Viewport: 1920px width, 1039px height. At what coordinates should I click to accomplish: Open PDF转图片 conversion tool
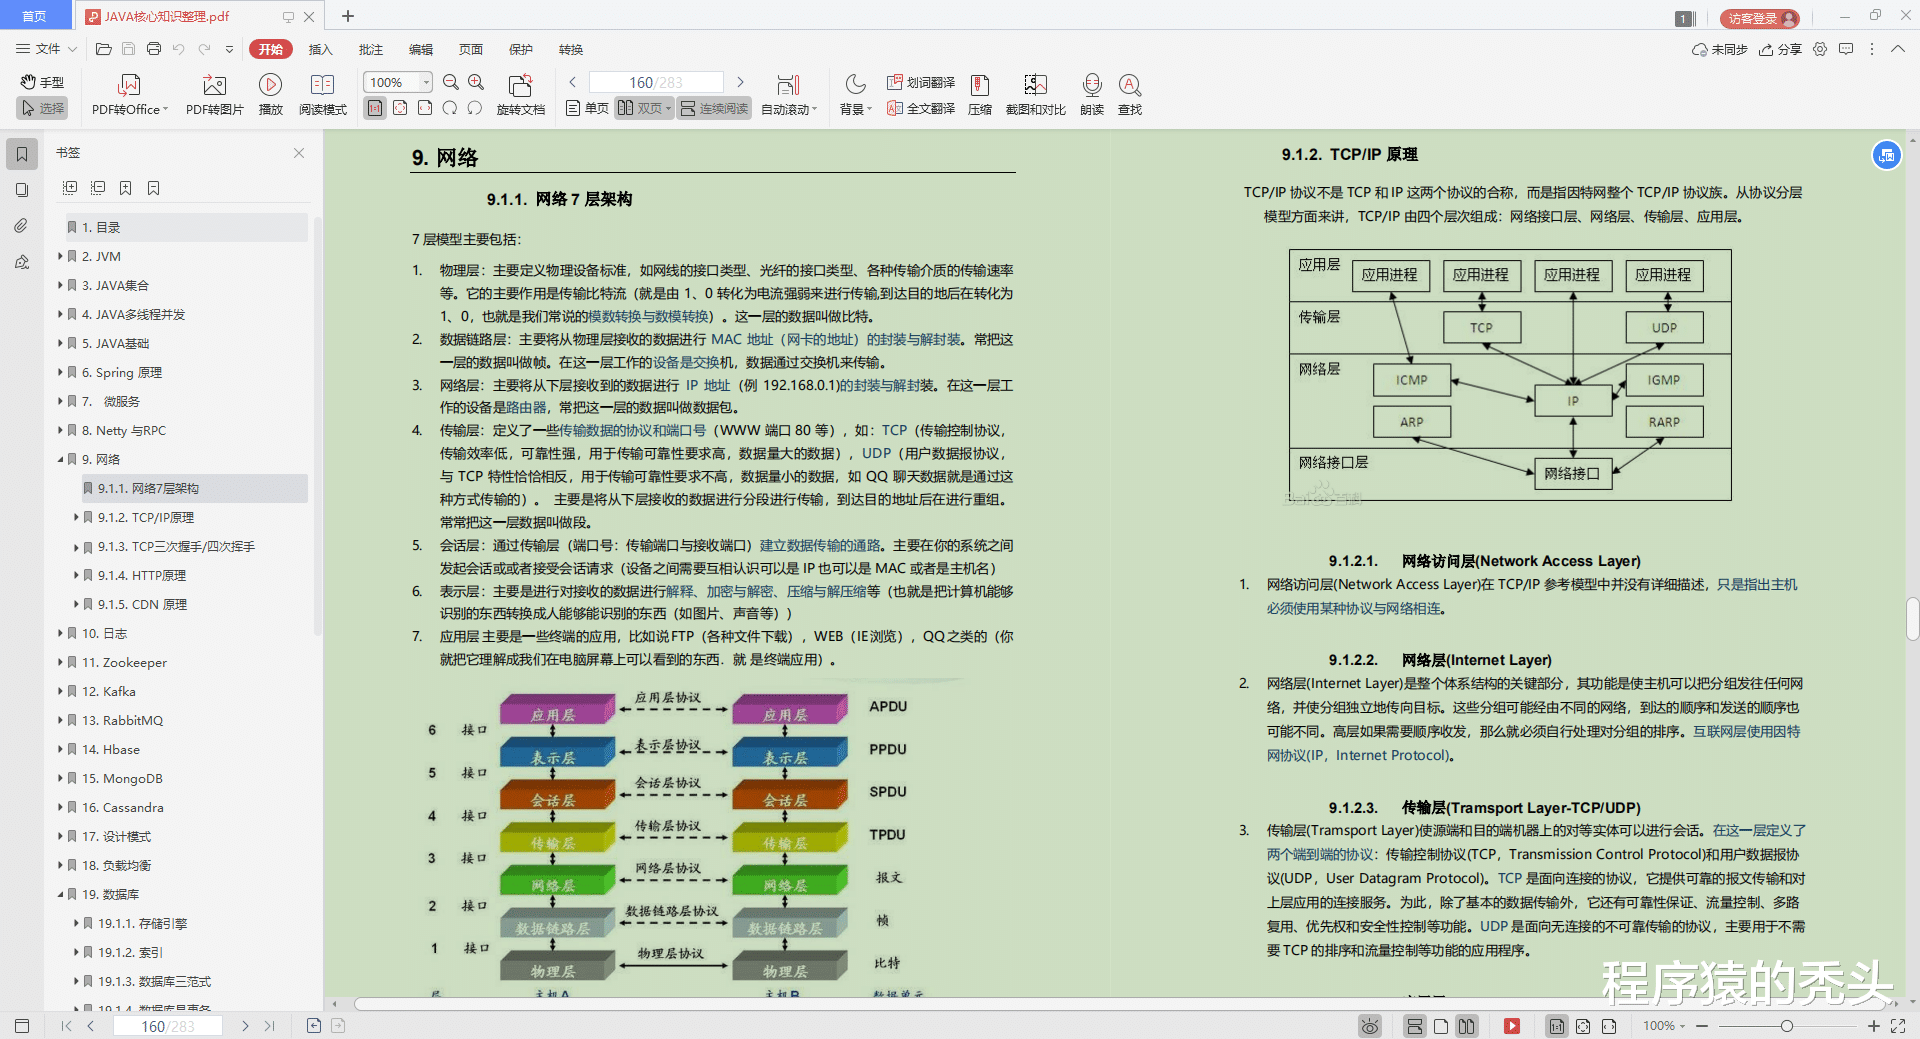click(x=213, y=95)
